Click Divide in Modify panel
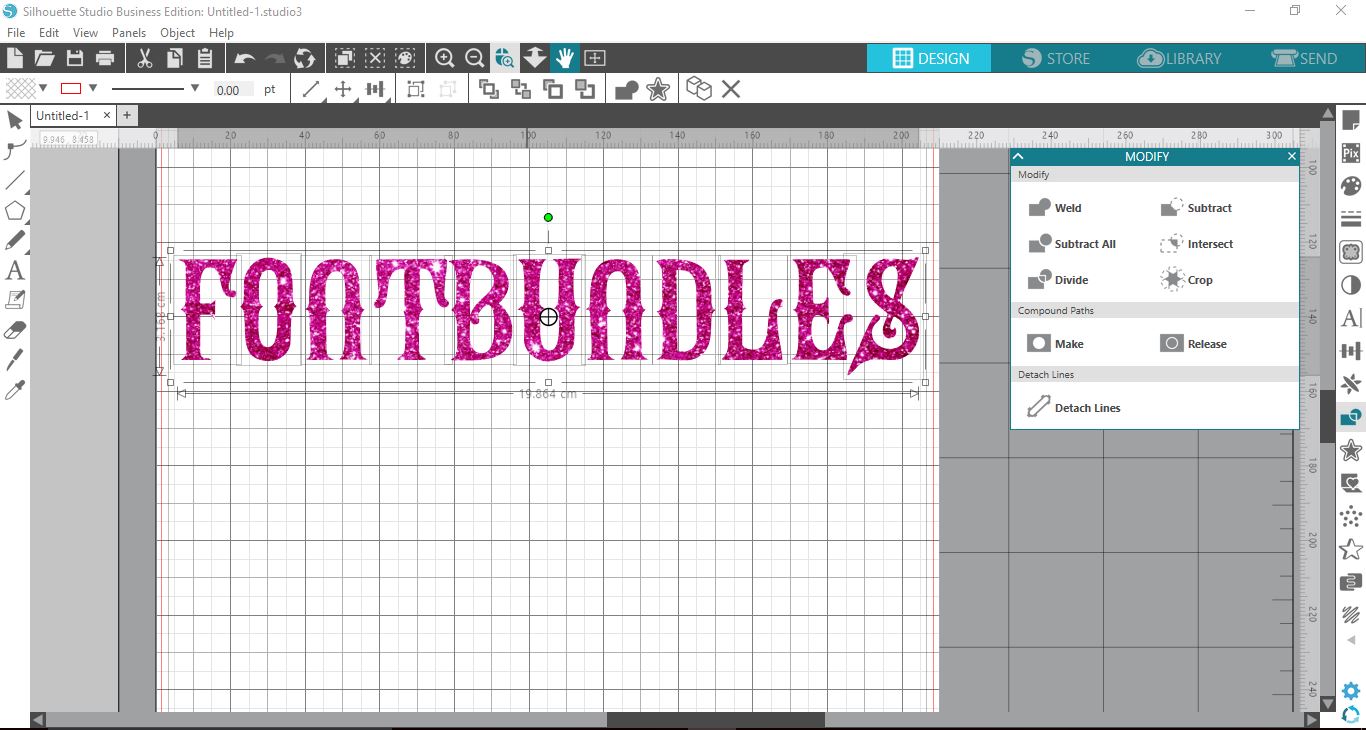The height and width of the screenshot is (730, 1366). (1058, 280)
